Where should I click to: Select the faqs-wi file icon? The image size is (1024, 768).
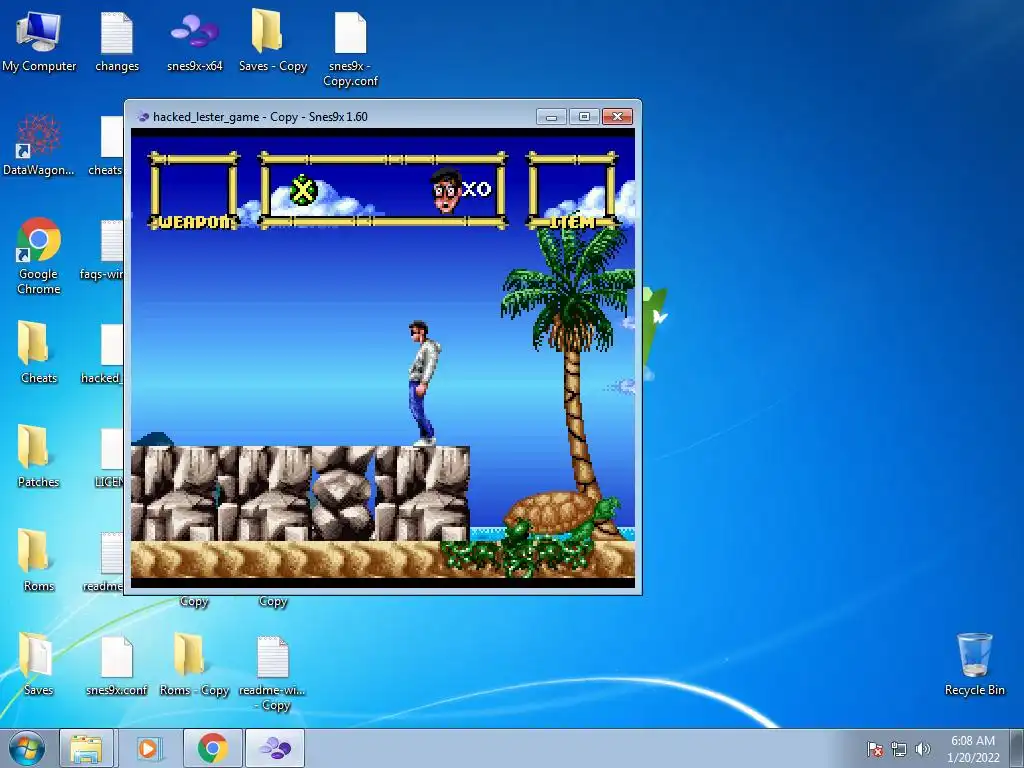coord(104,249)
